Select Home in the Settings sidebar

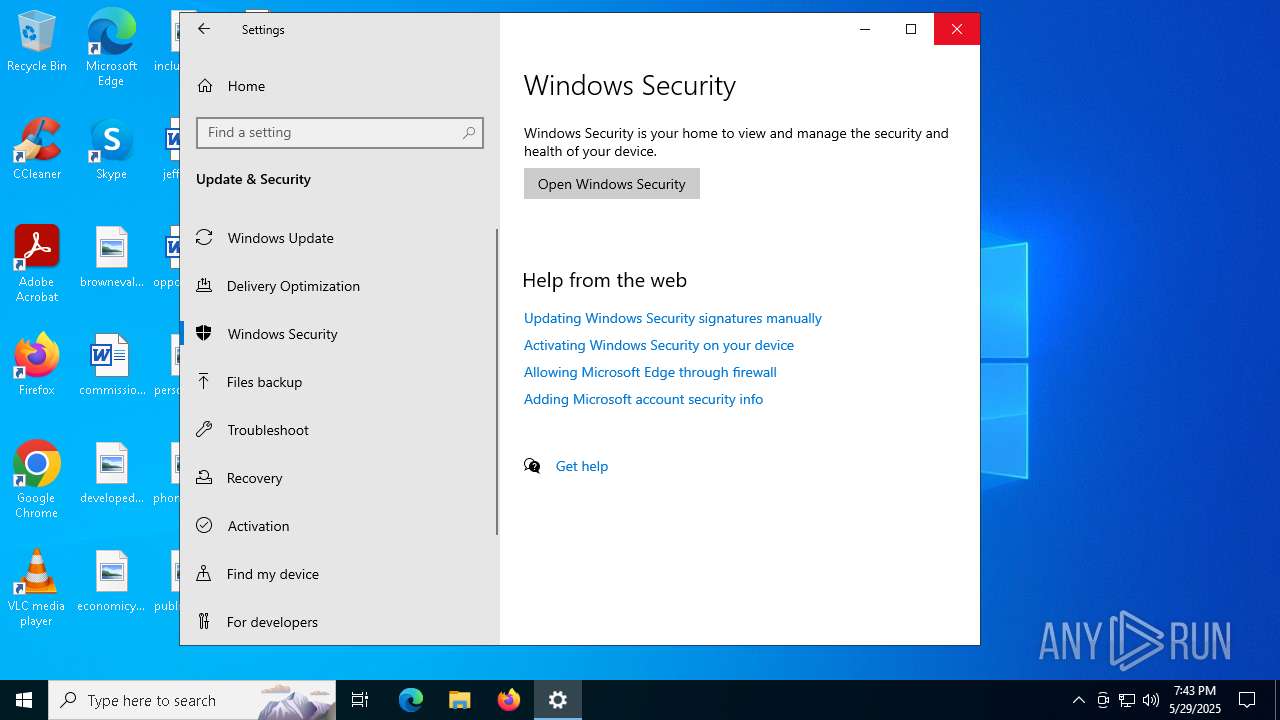click(x=340, y=86)
